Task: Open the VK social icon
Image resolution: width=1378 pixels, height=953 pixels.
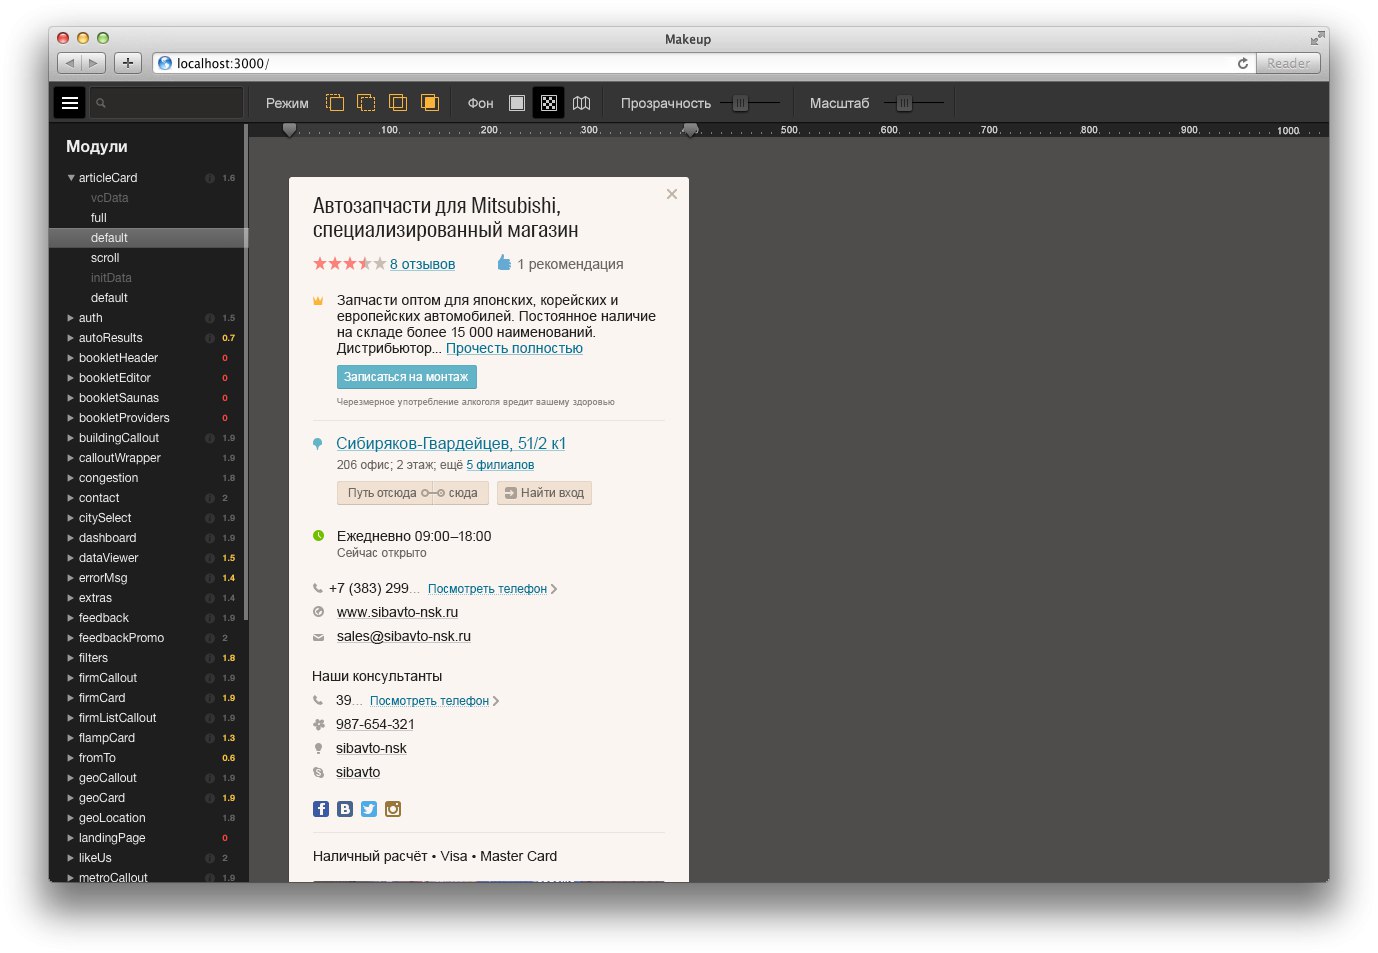Action: coord(345,809)
